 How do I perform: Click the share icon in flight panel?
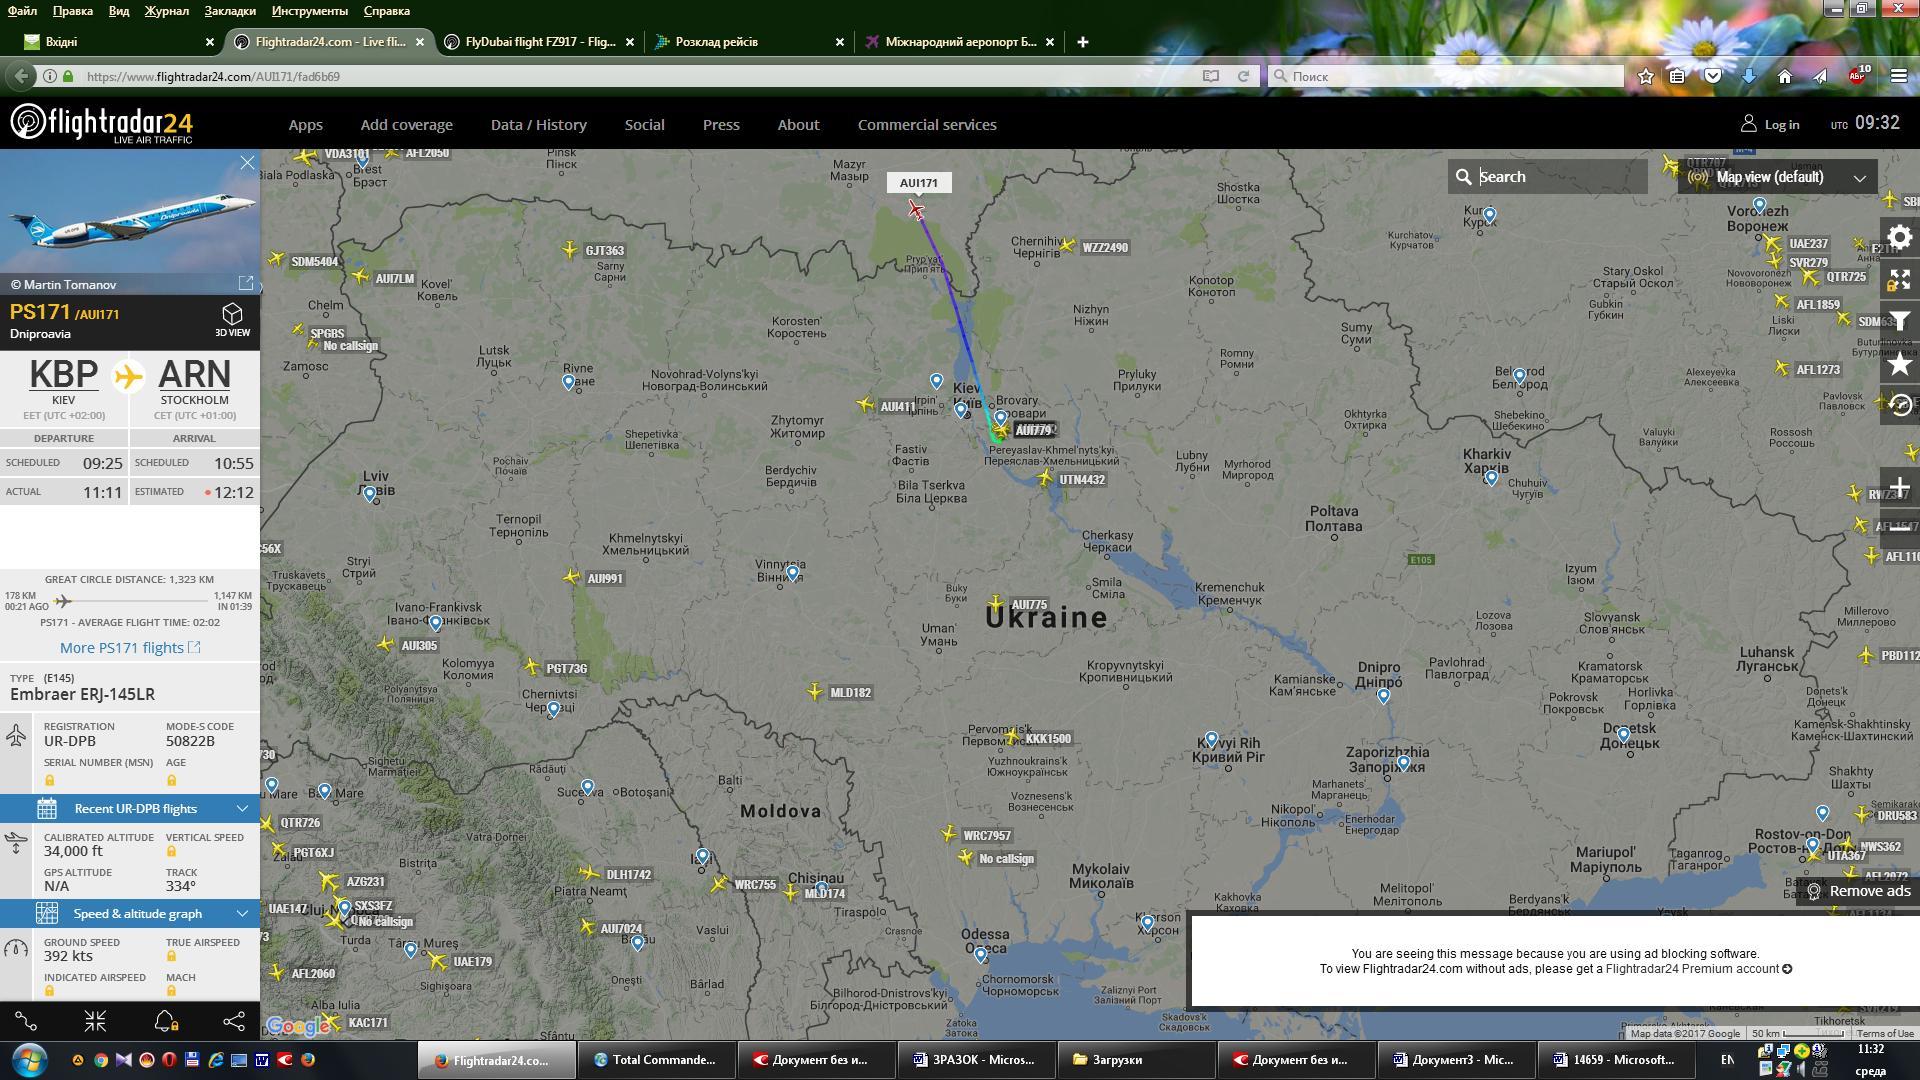click(233, 1021)
